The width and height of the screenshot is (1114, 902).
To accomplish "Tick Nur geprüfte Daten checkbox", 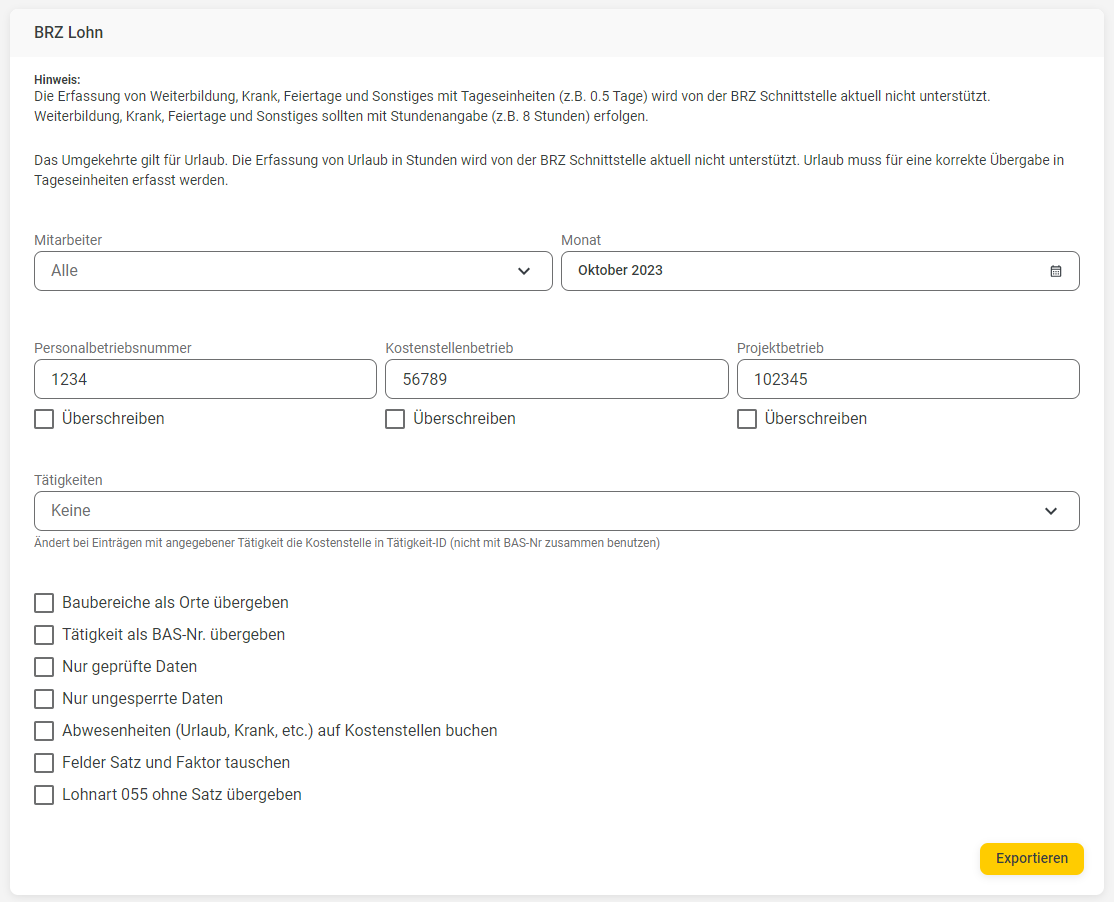I will [x=44, y=667].
